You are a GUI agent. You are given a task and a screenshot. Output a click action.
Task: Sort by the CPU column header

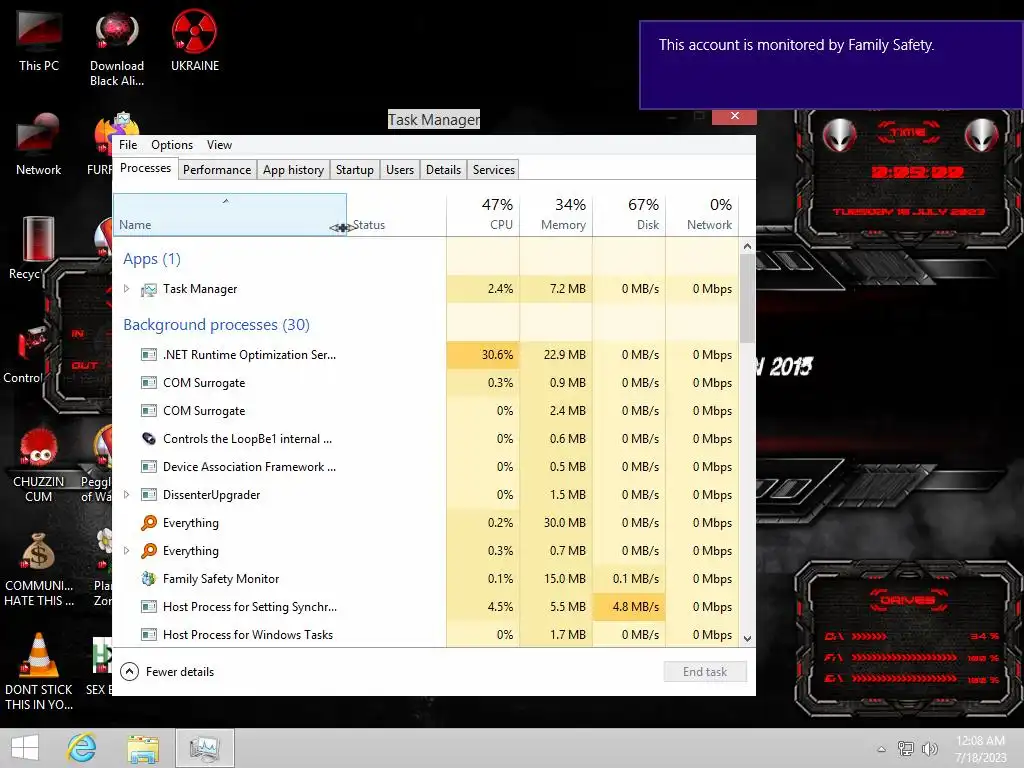[x=483, y=215]
